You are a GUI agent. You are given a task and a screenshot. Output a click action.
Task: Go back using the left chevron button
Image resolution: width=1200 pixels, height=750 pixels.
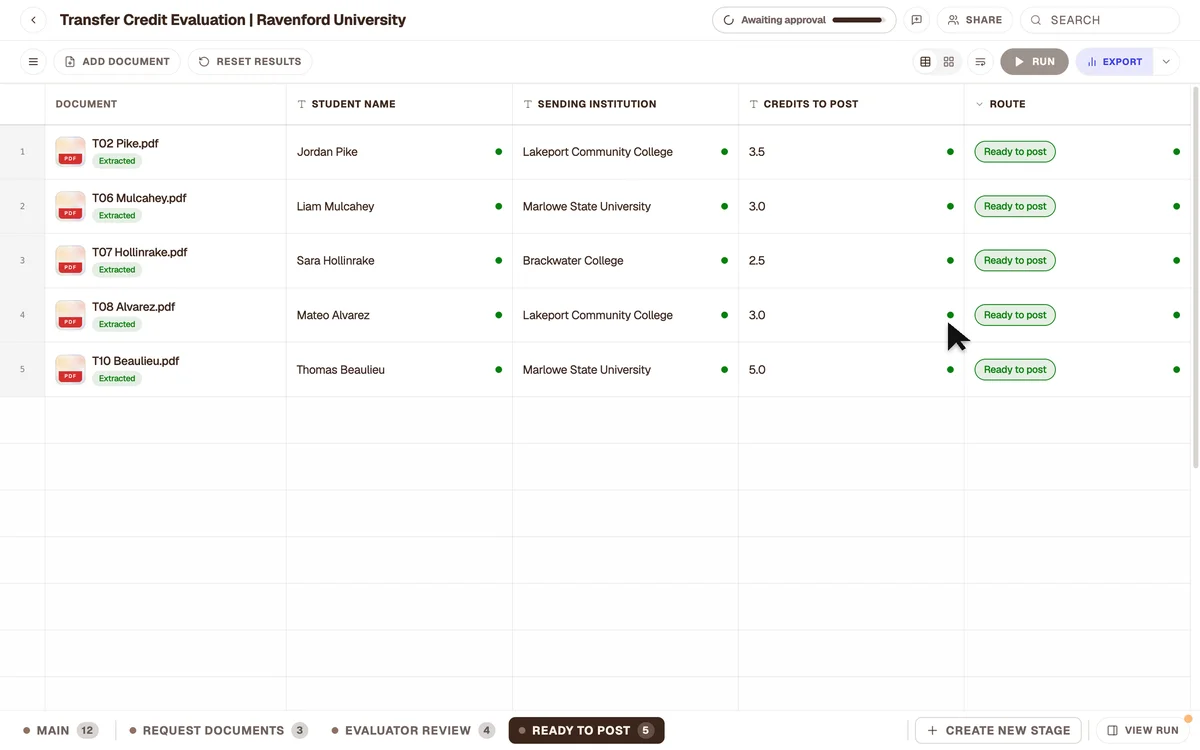(33, 20)
